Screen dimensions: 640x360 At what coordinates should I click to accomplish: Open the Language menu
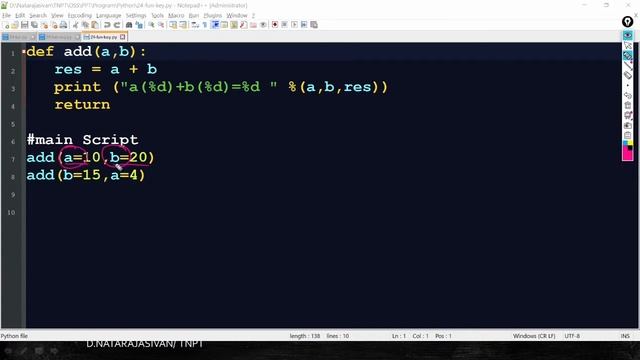pos(109,16)
